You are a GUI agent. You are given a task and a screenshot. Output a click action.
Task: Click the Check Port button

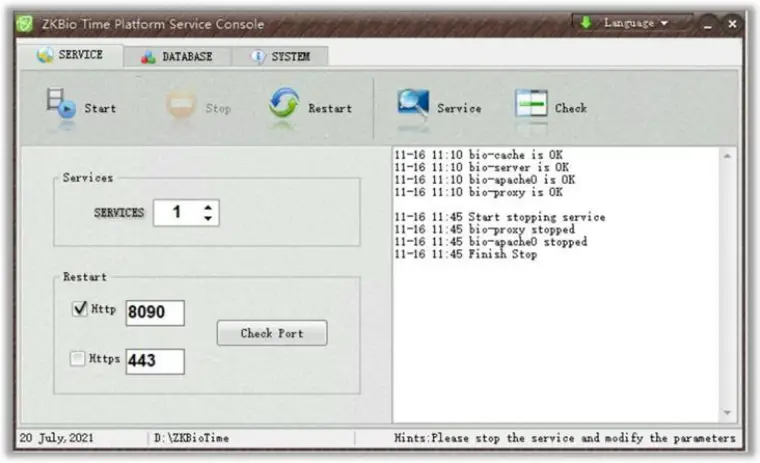tap(272, 333)
